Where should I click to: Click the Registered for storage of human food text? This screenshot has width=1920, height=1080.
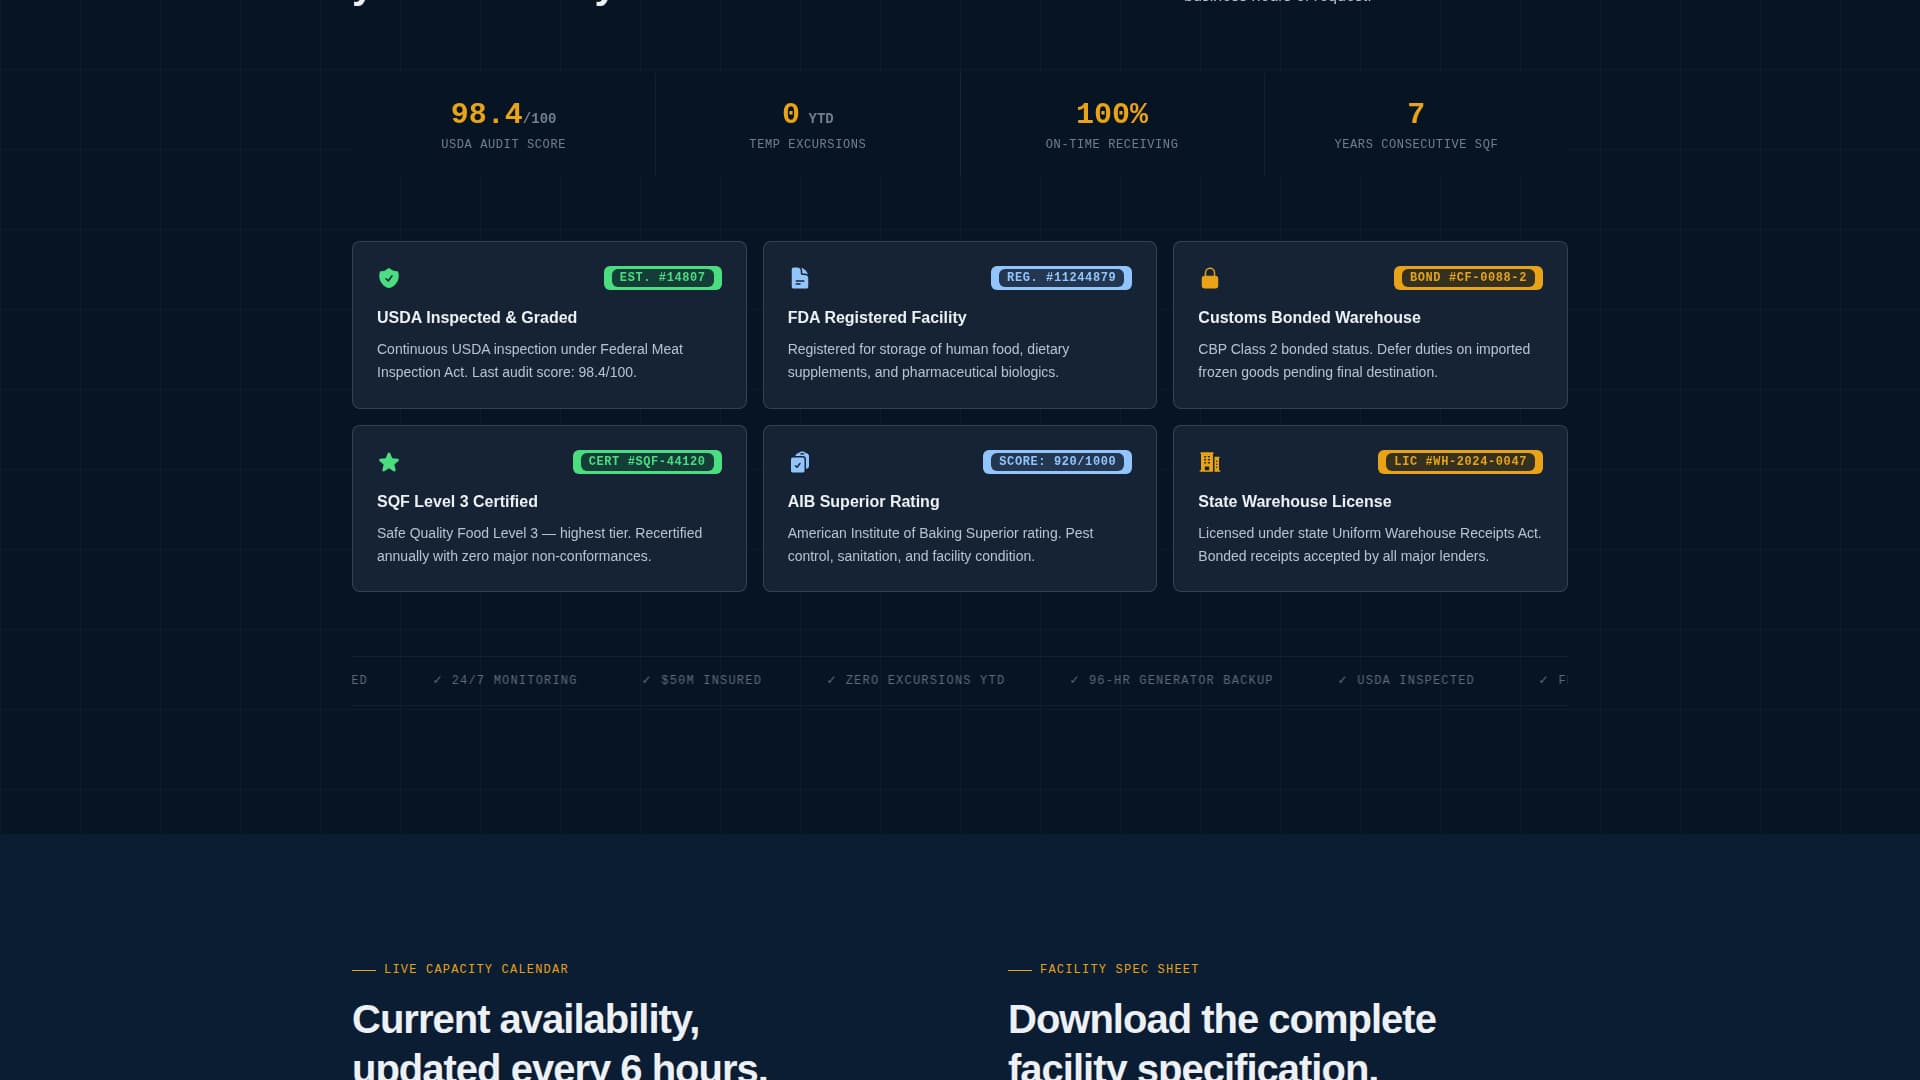(x=929, y=360)
